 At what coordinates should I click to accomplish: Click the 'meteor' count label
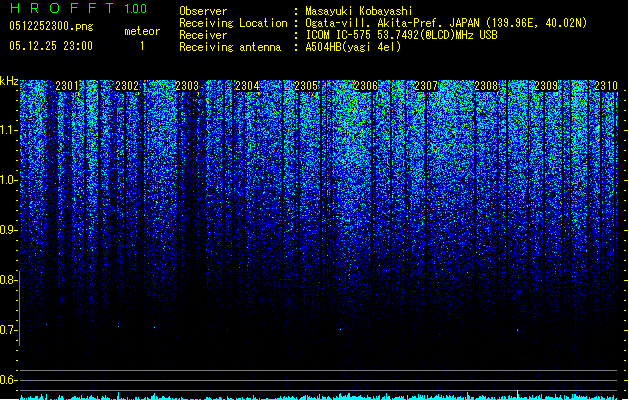coord(142,31)
